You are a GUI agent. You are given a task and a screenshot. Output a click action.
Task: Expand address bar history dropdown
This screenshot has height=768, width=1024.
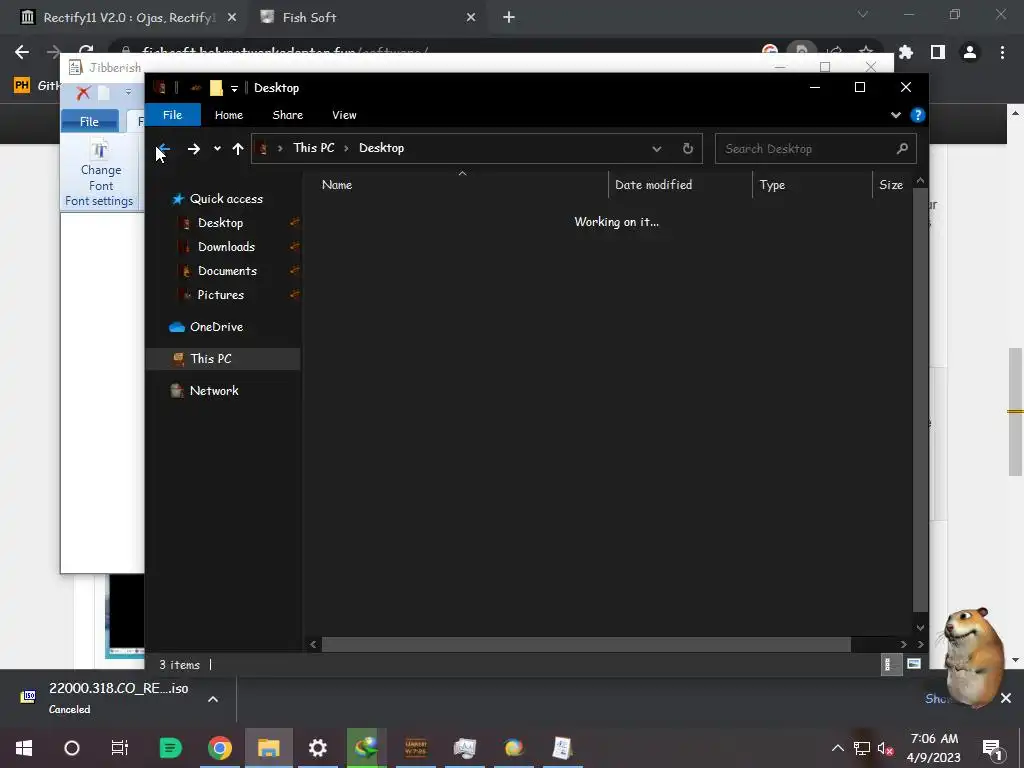tap(656, 148)
